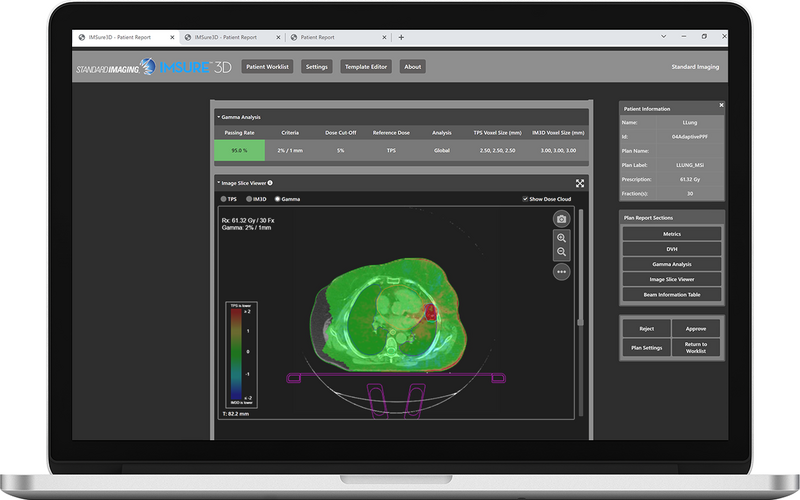Take a snapshot with the camera icon
The image size is (800, 500).
click(561, 219)
